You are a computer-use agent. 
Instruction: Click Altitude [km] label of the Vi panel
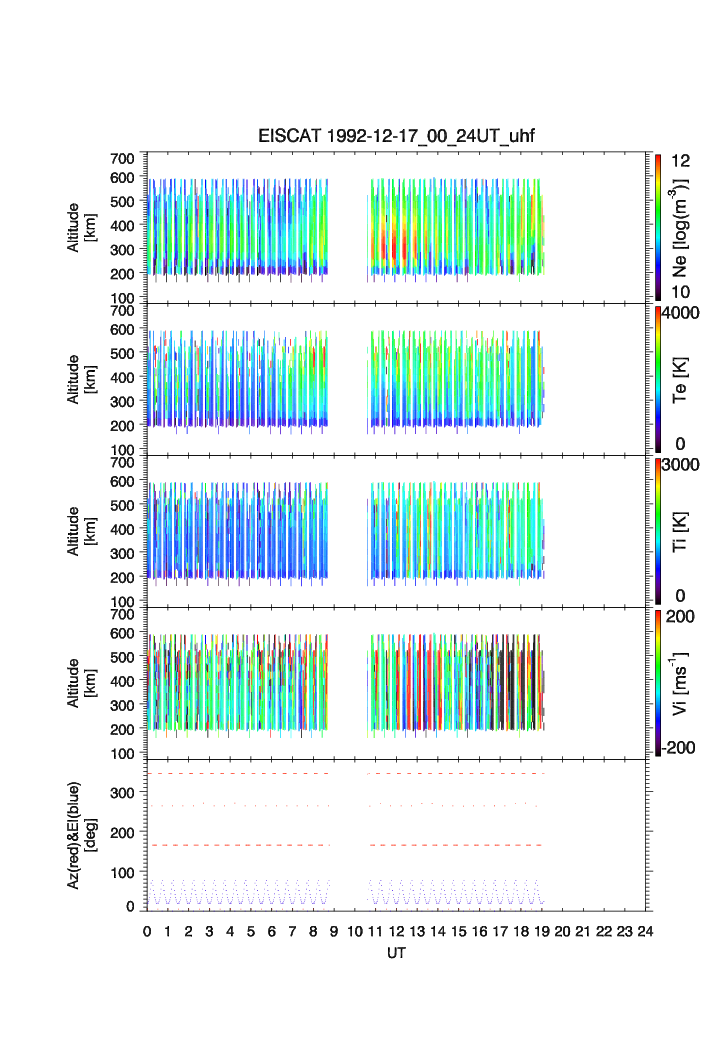pyautogui.click(x=81, y=683)
